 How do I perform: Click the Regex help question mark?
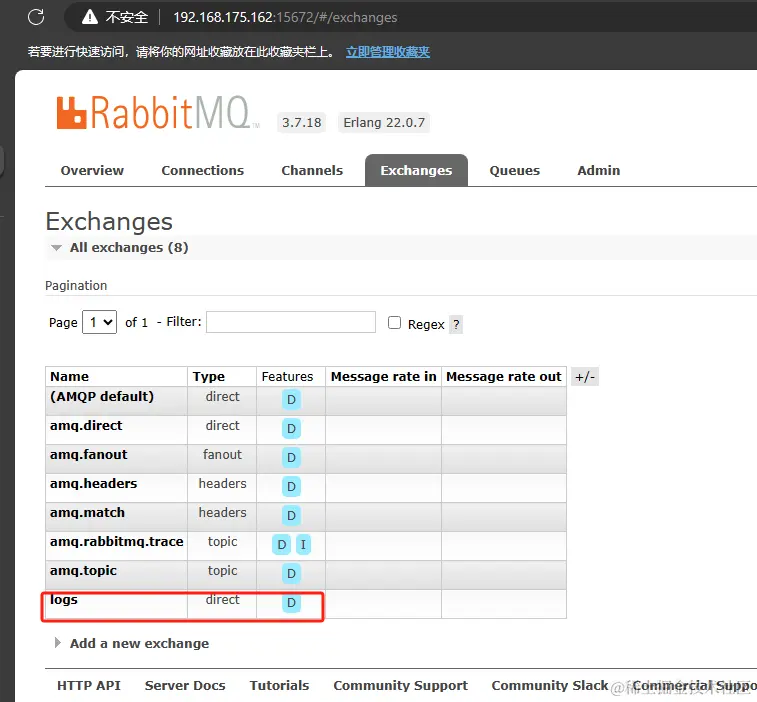(456, 324)
